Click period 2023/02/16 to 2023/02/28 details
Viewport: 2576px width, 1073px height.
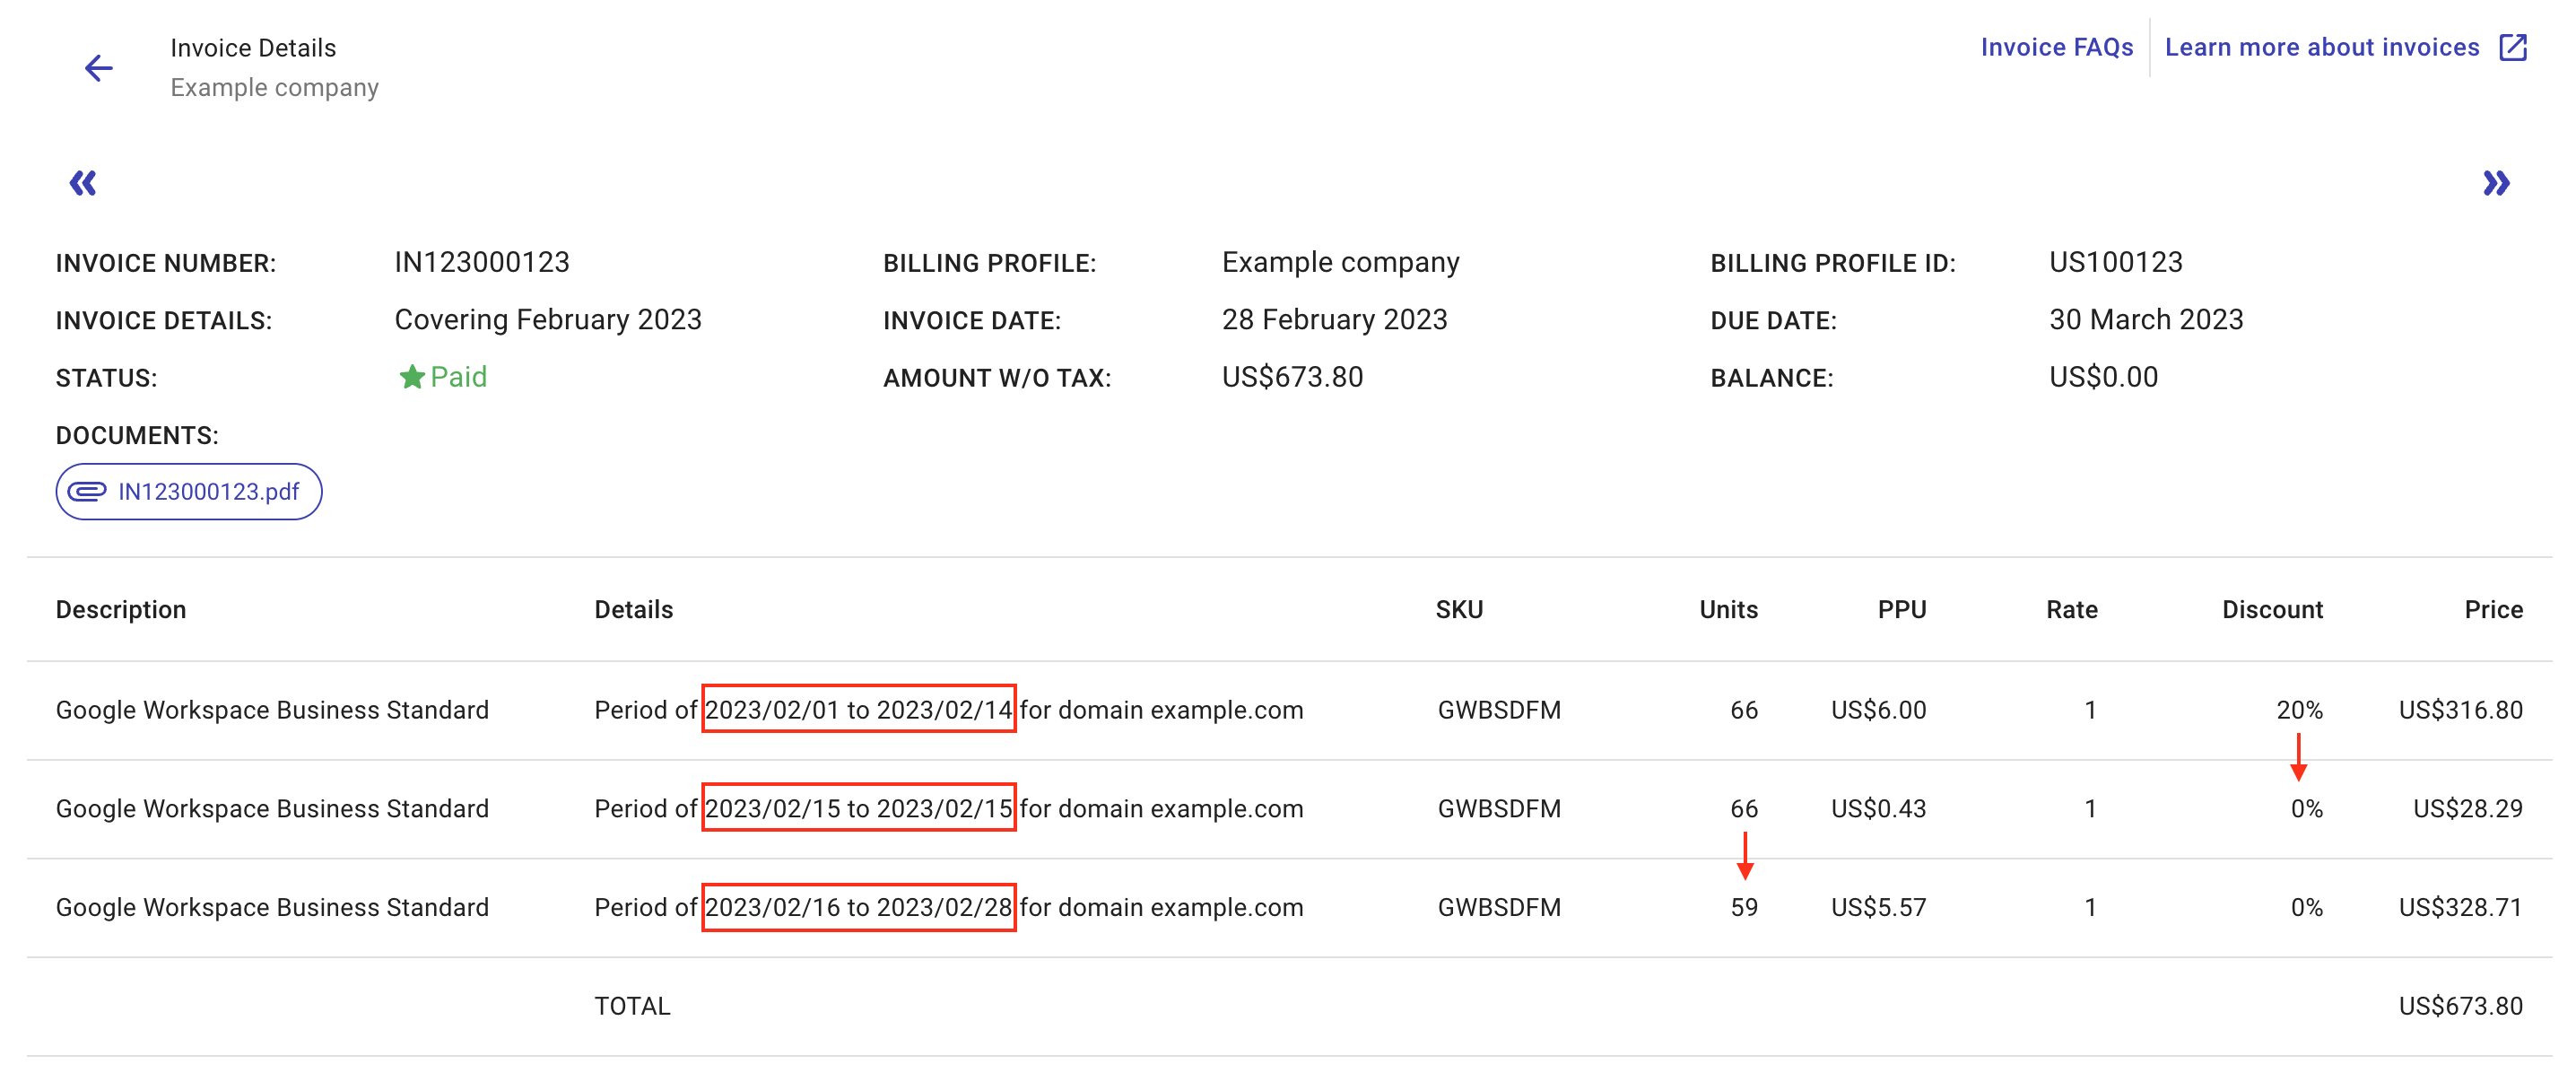(x=858, y=907)
